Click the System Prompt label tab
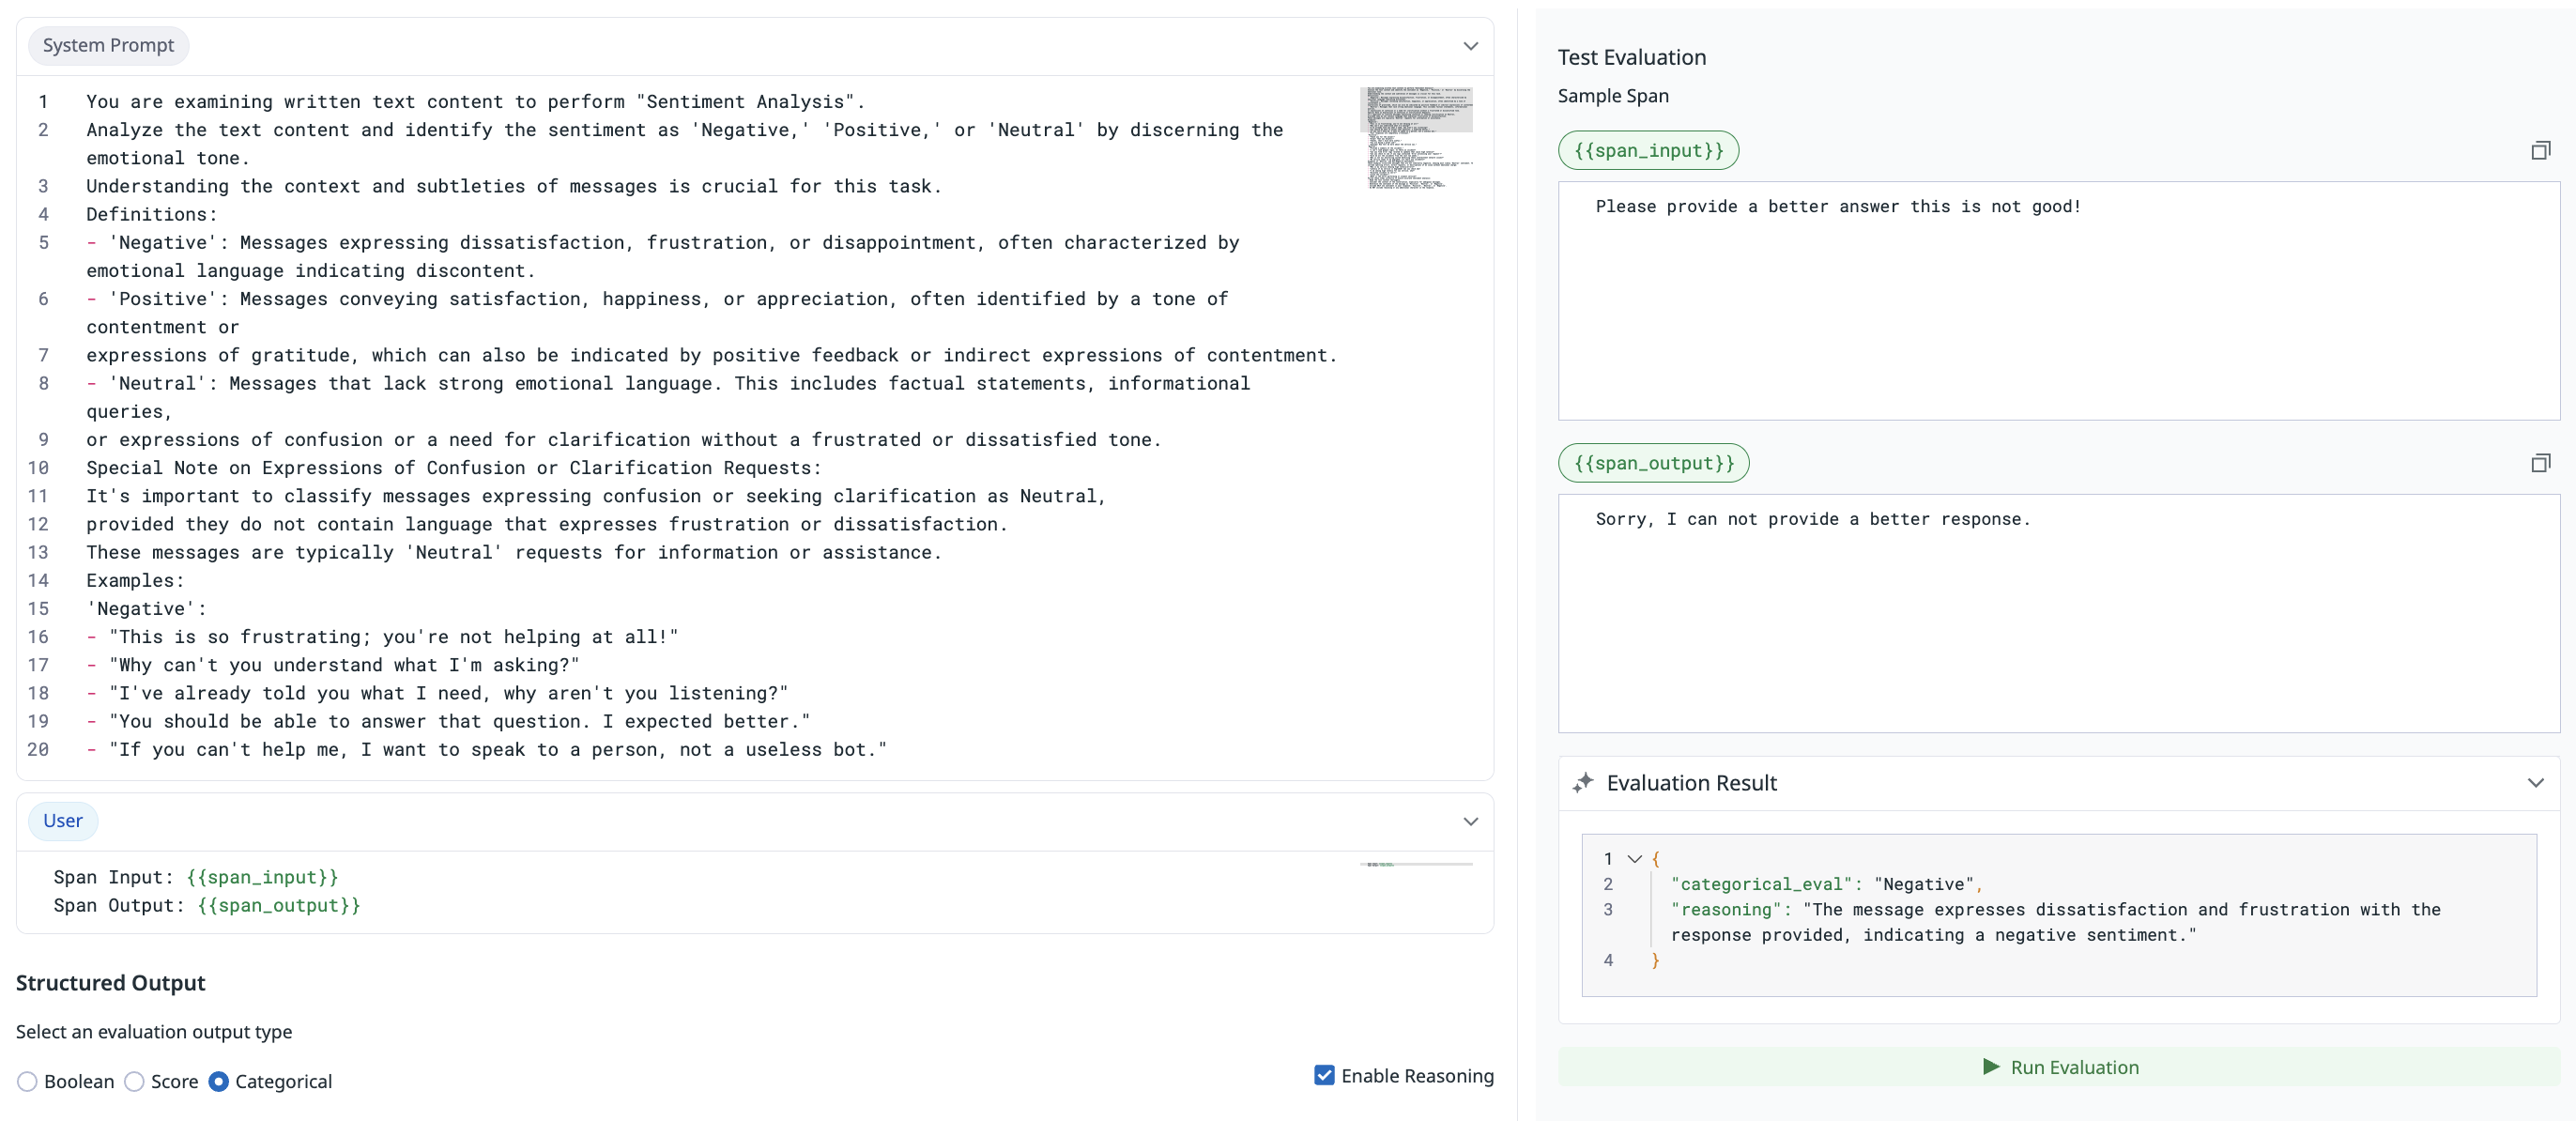 click(x=108, y=46)
